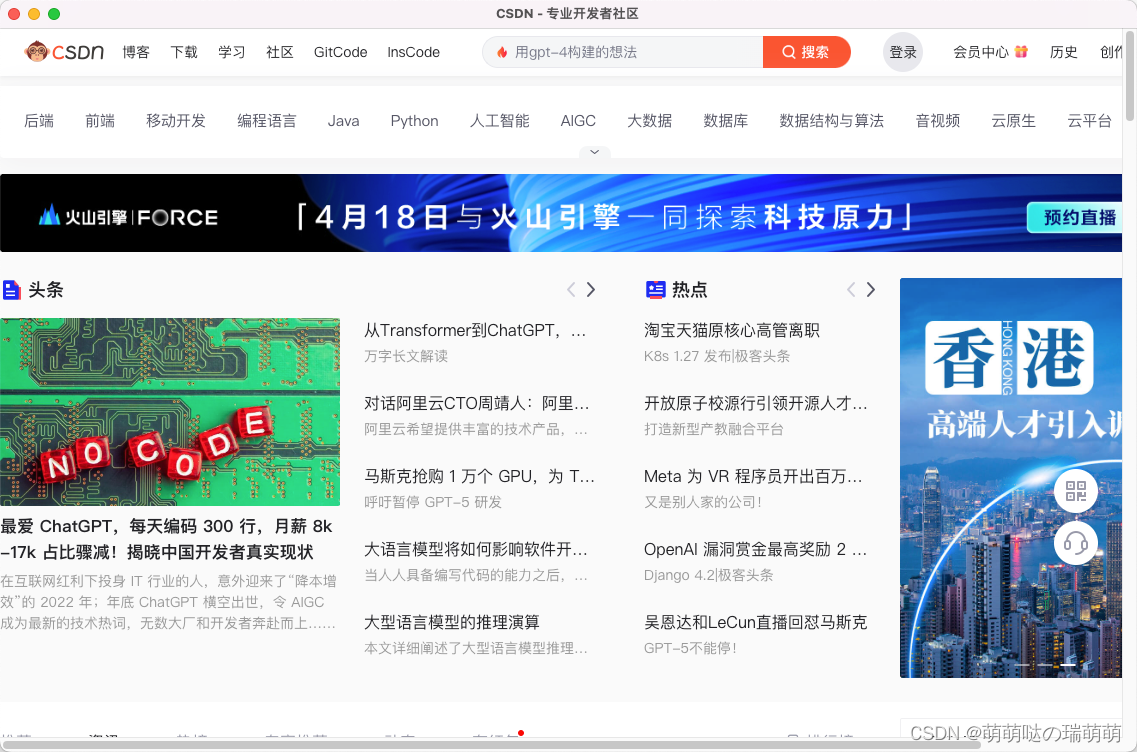Open headline 最爱 ChatGPT article title
This screenshot has height=752, width=1137.
tap(167, 540)
